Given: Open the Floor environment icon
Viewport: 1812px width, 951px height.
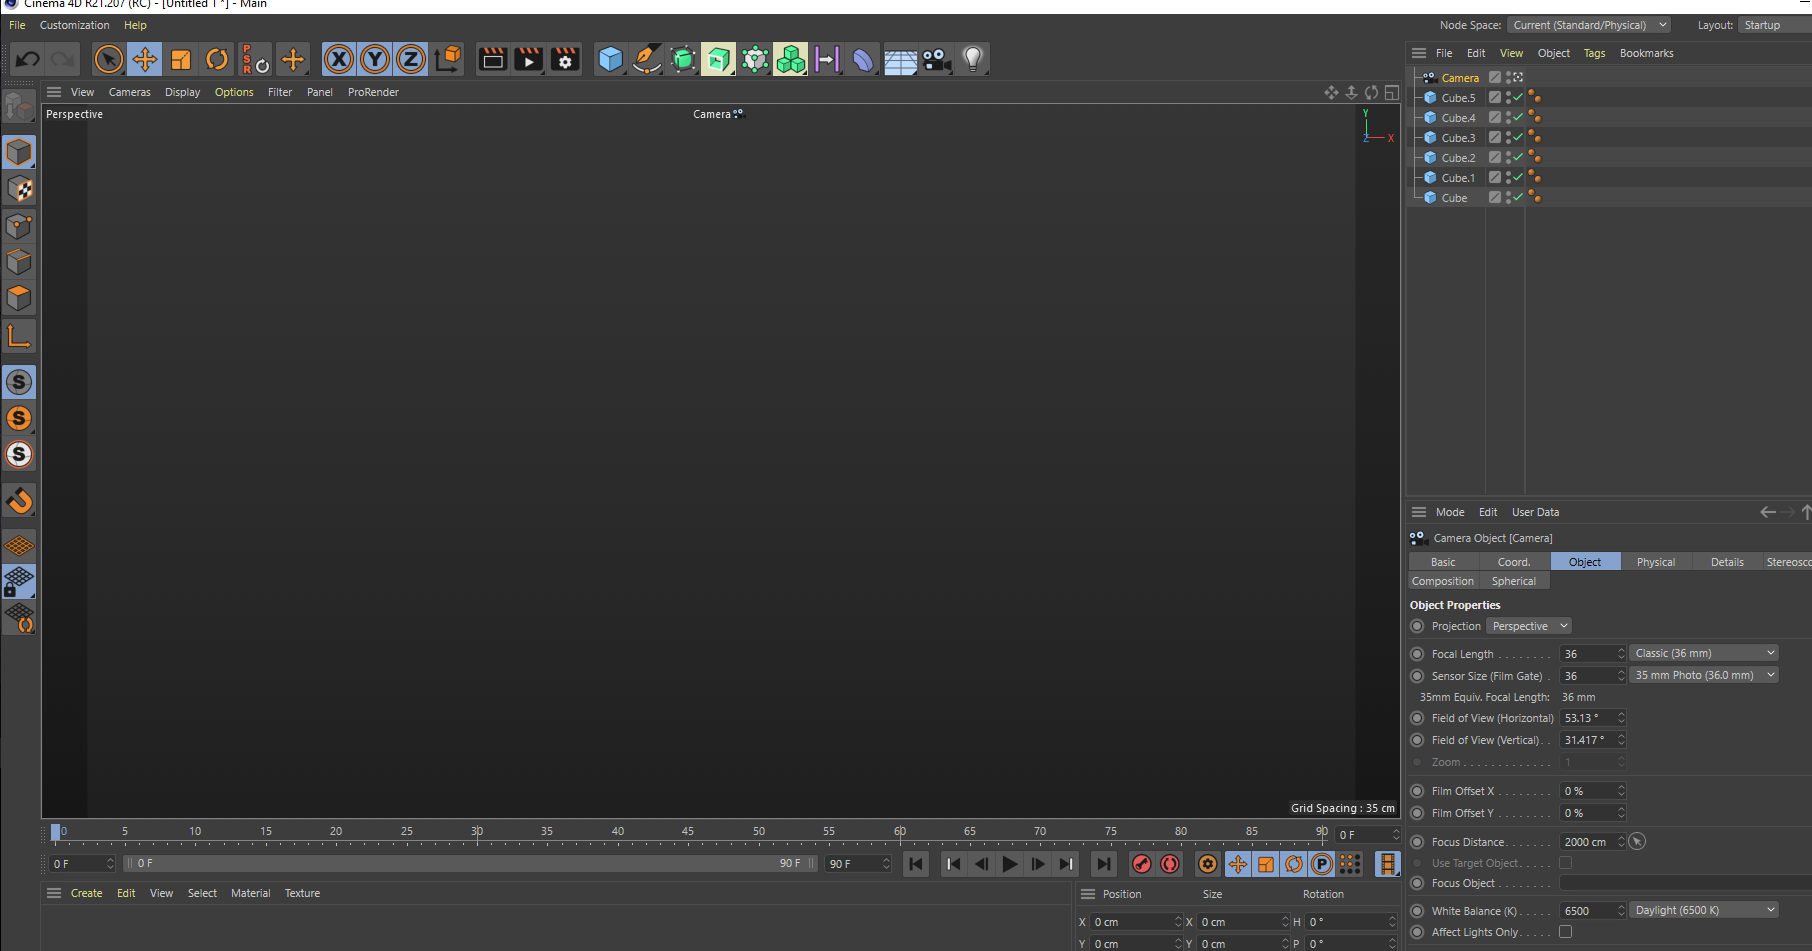Looking at the screenshot, I should tap(900, 61).
